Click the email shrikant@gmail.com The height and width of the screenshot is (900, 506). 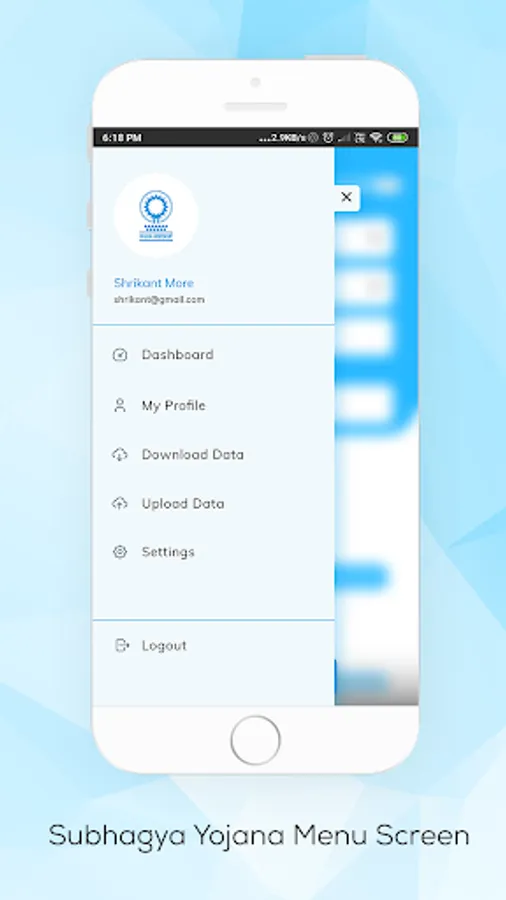[159, 299]
